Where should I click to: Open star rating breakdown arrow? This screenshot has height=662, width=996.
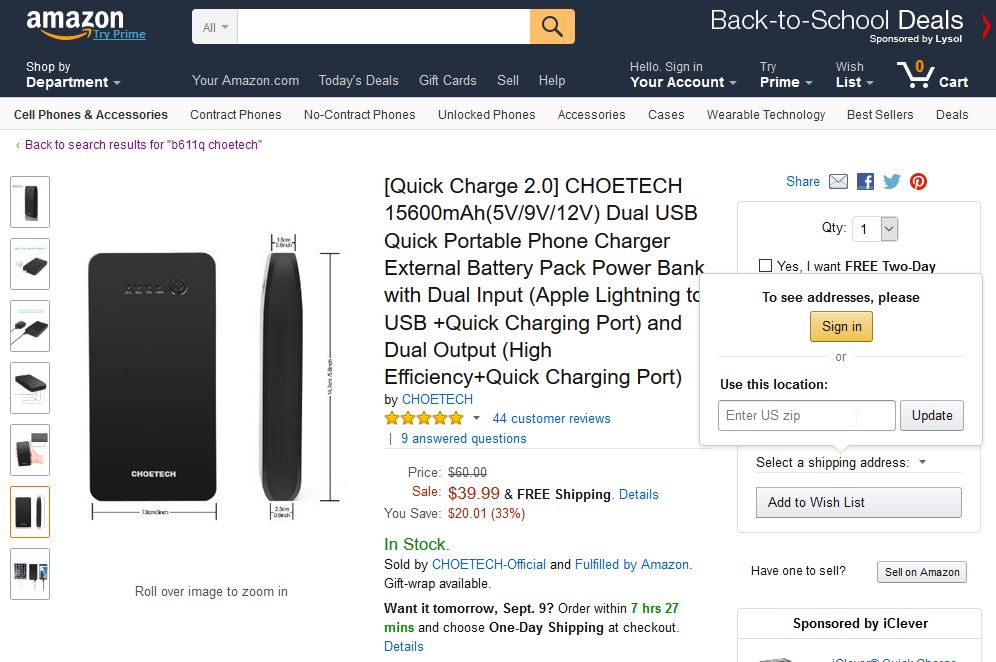coord(476,418)
